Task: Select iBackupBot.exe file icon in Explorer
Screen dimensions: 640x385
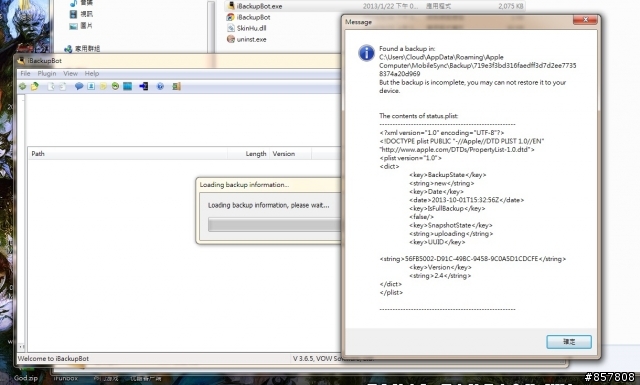Action: click(x=231, y=6)
